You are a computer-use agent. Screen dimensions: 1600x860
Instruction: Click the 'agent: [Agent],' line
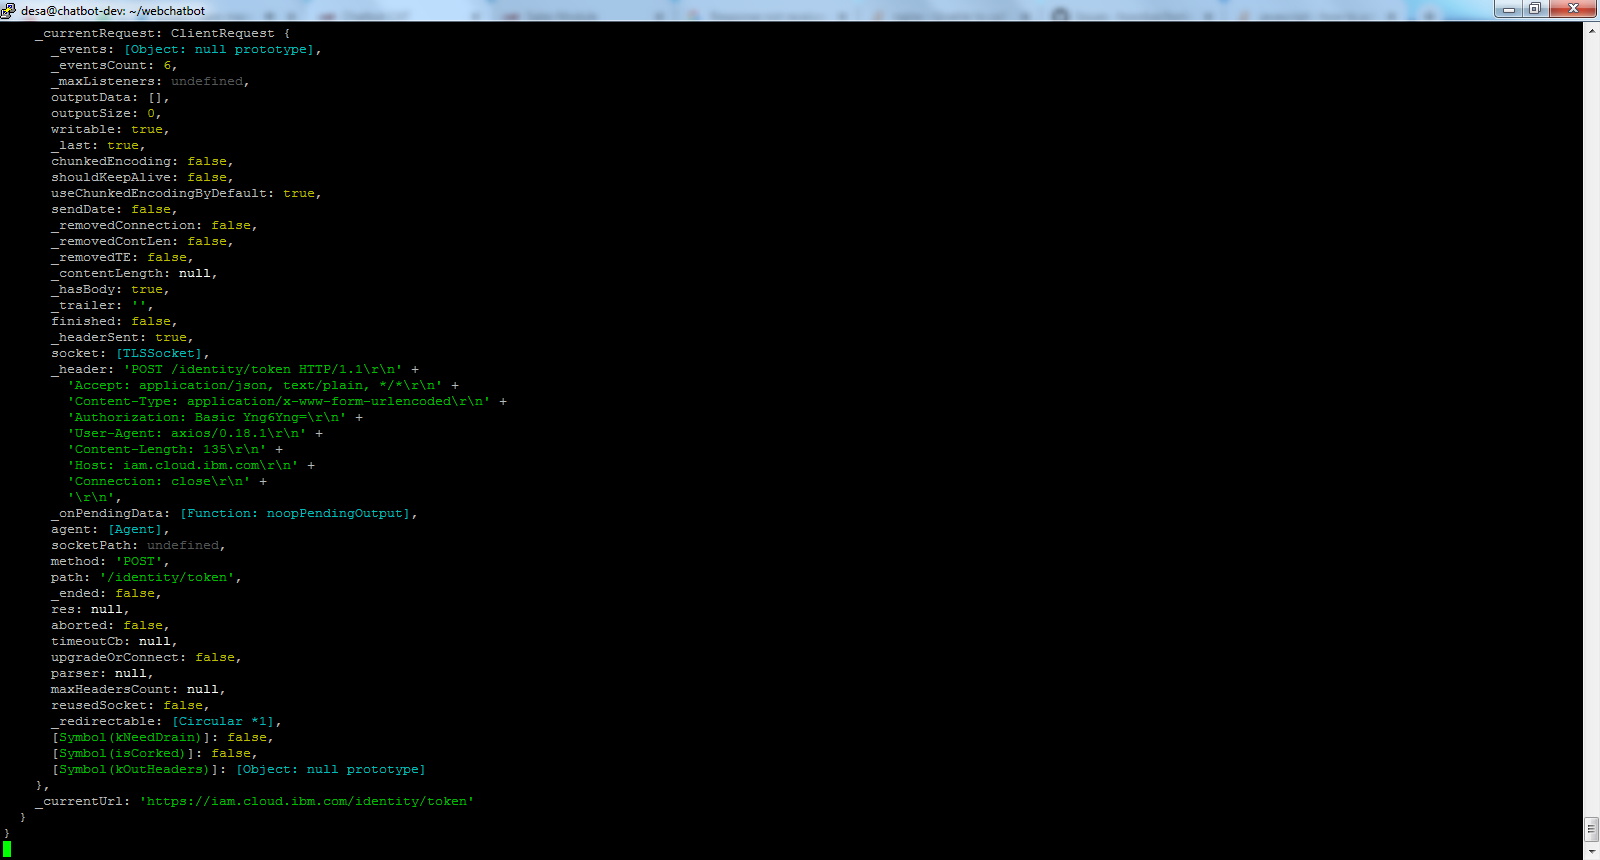click(x=110, y=529)
